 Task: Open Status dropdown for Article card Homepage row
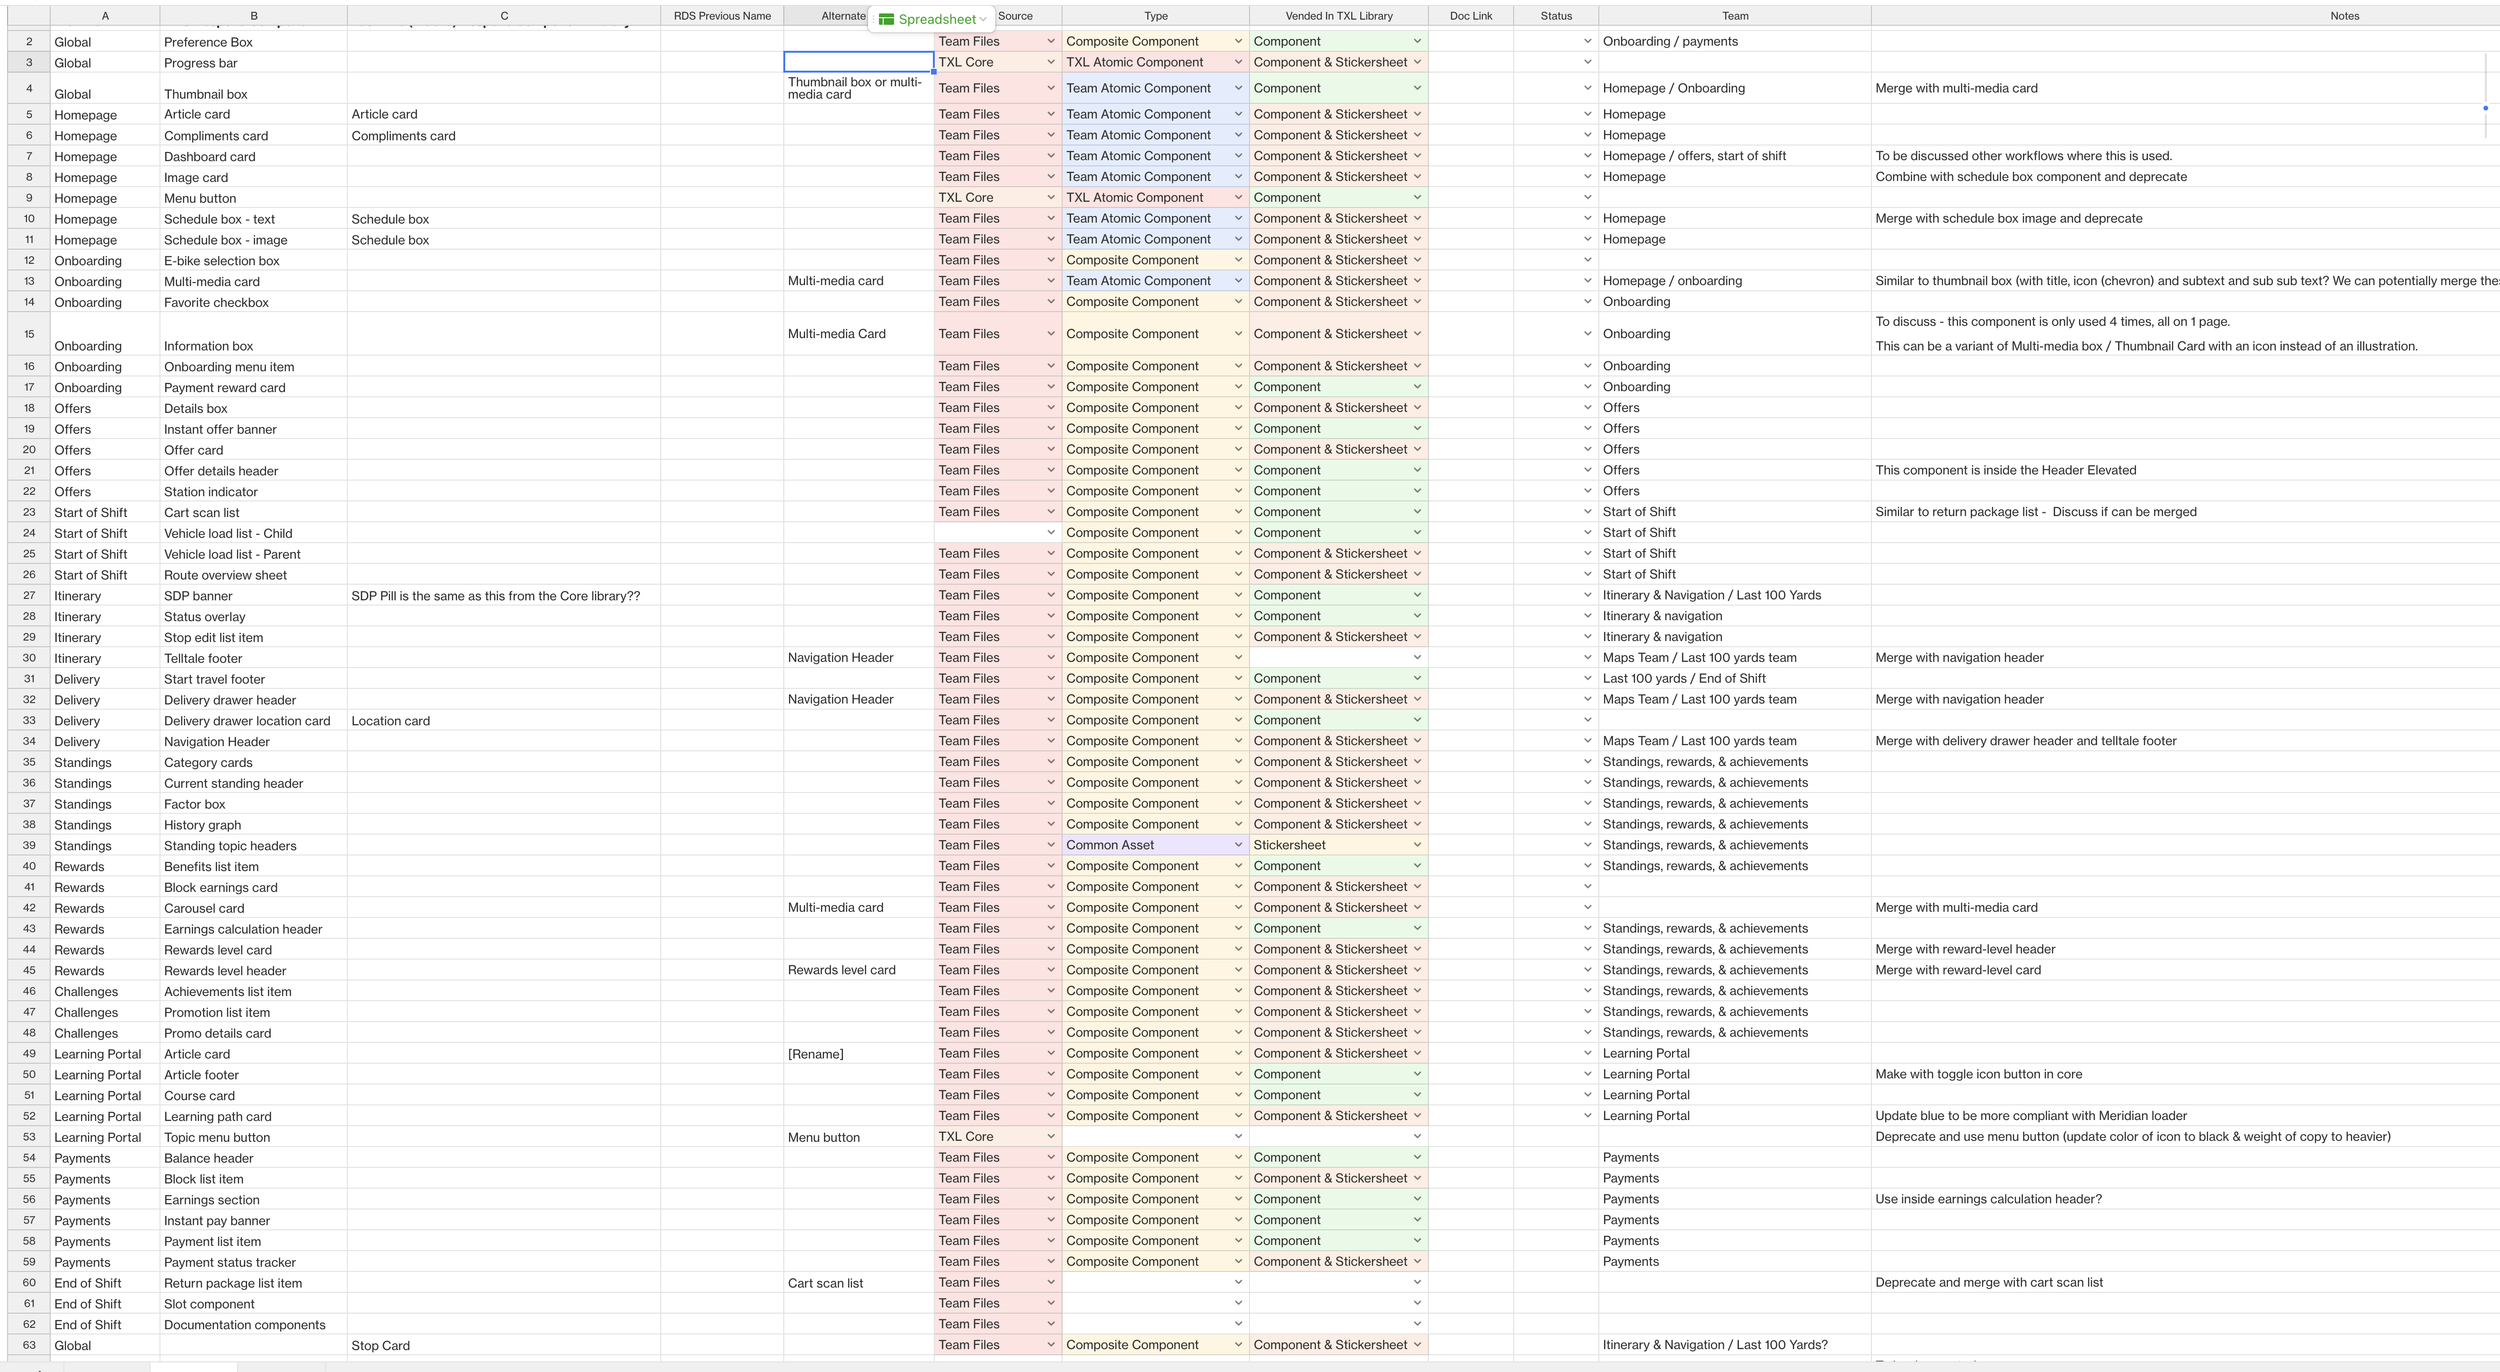point(1587,114)
